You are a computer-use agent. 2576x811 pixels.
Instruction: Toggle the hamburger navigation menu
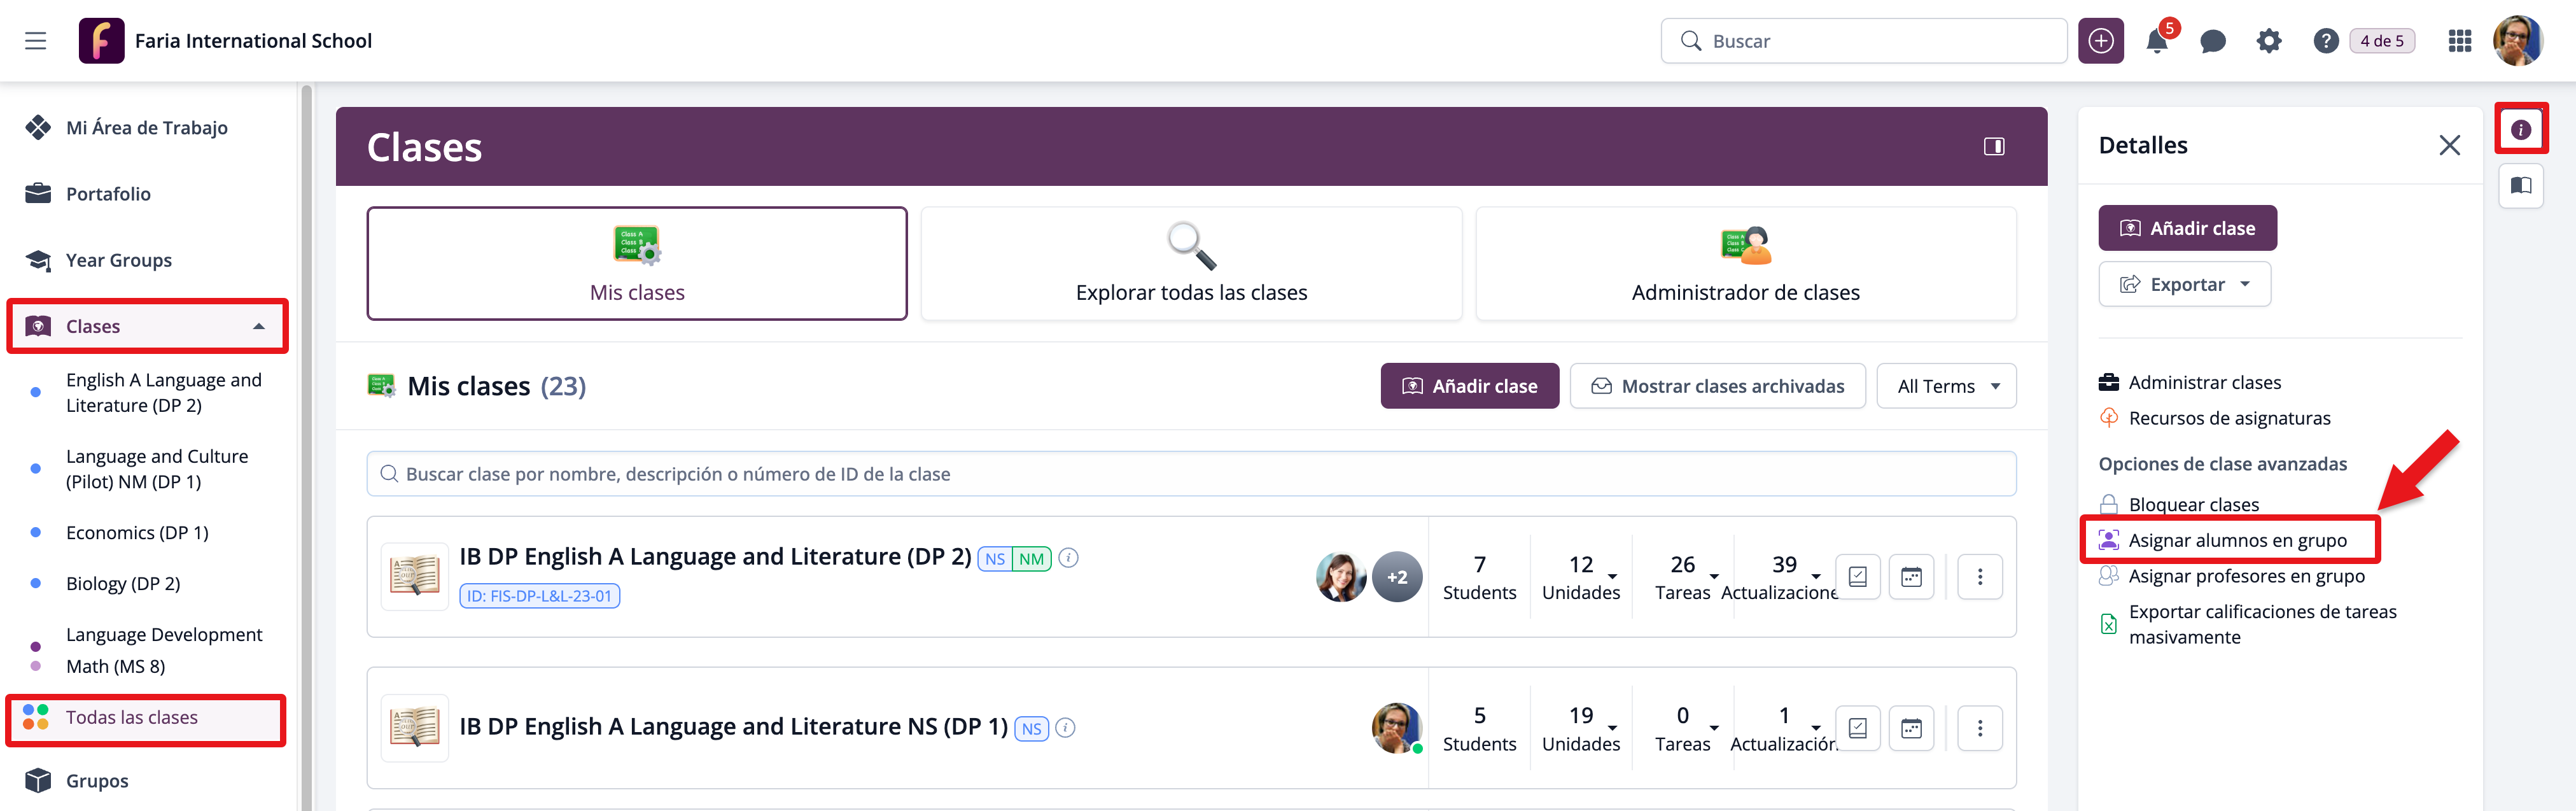click(36, 41)
